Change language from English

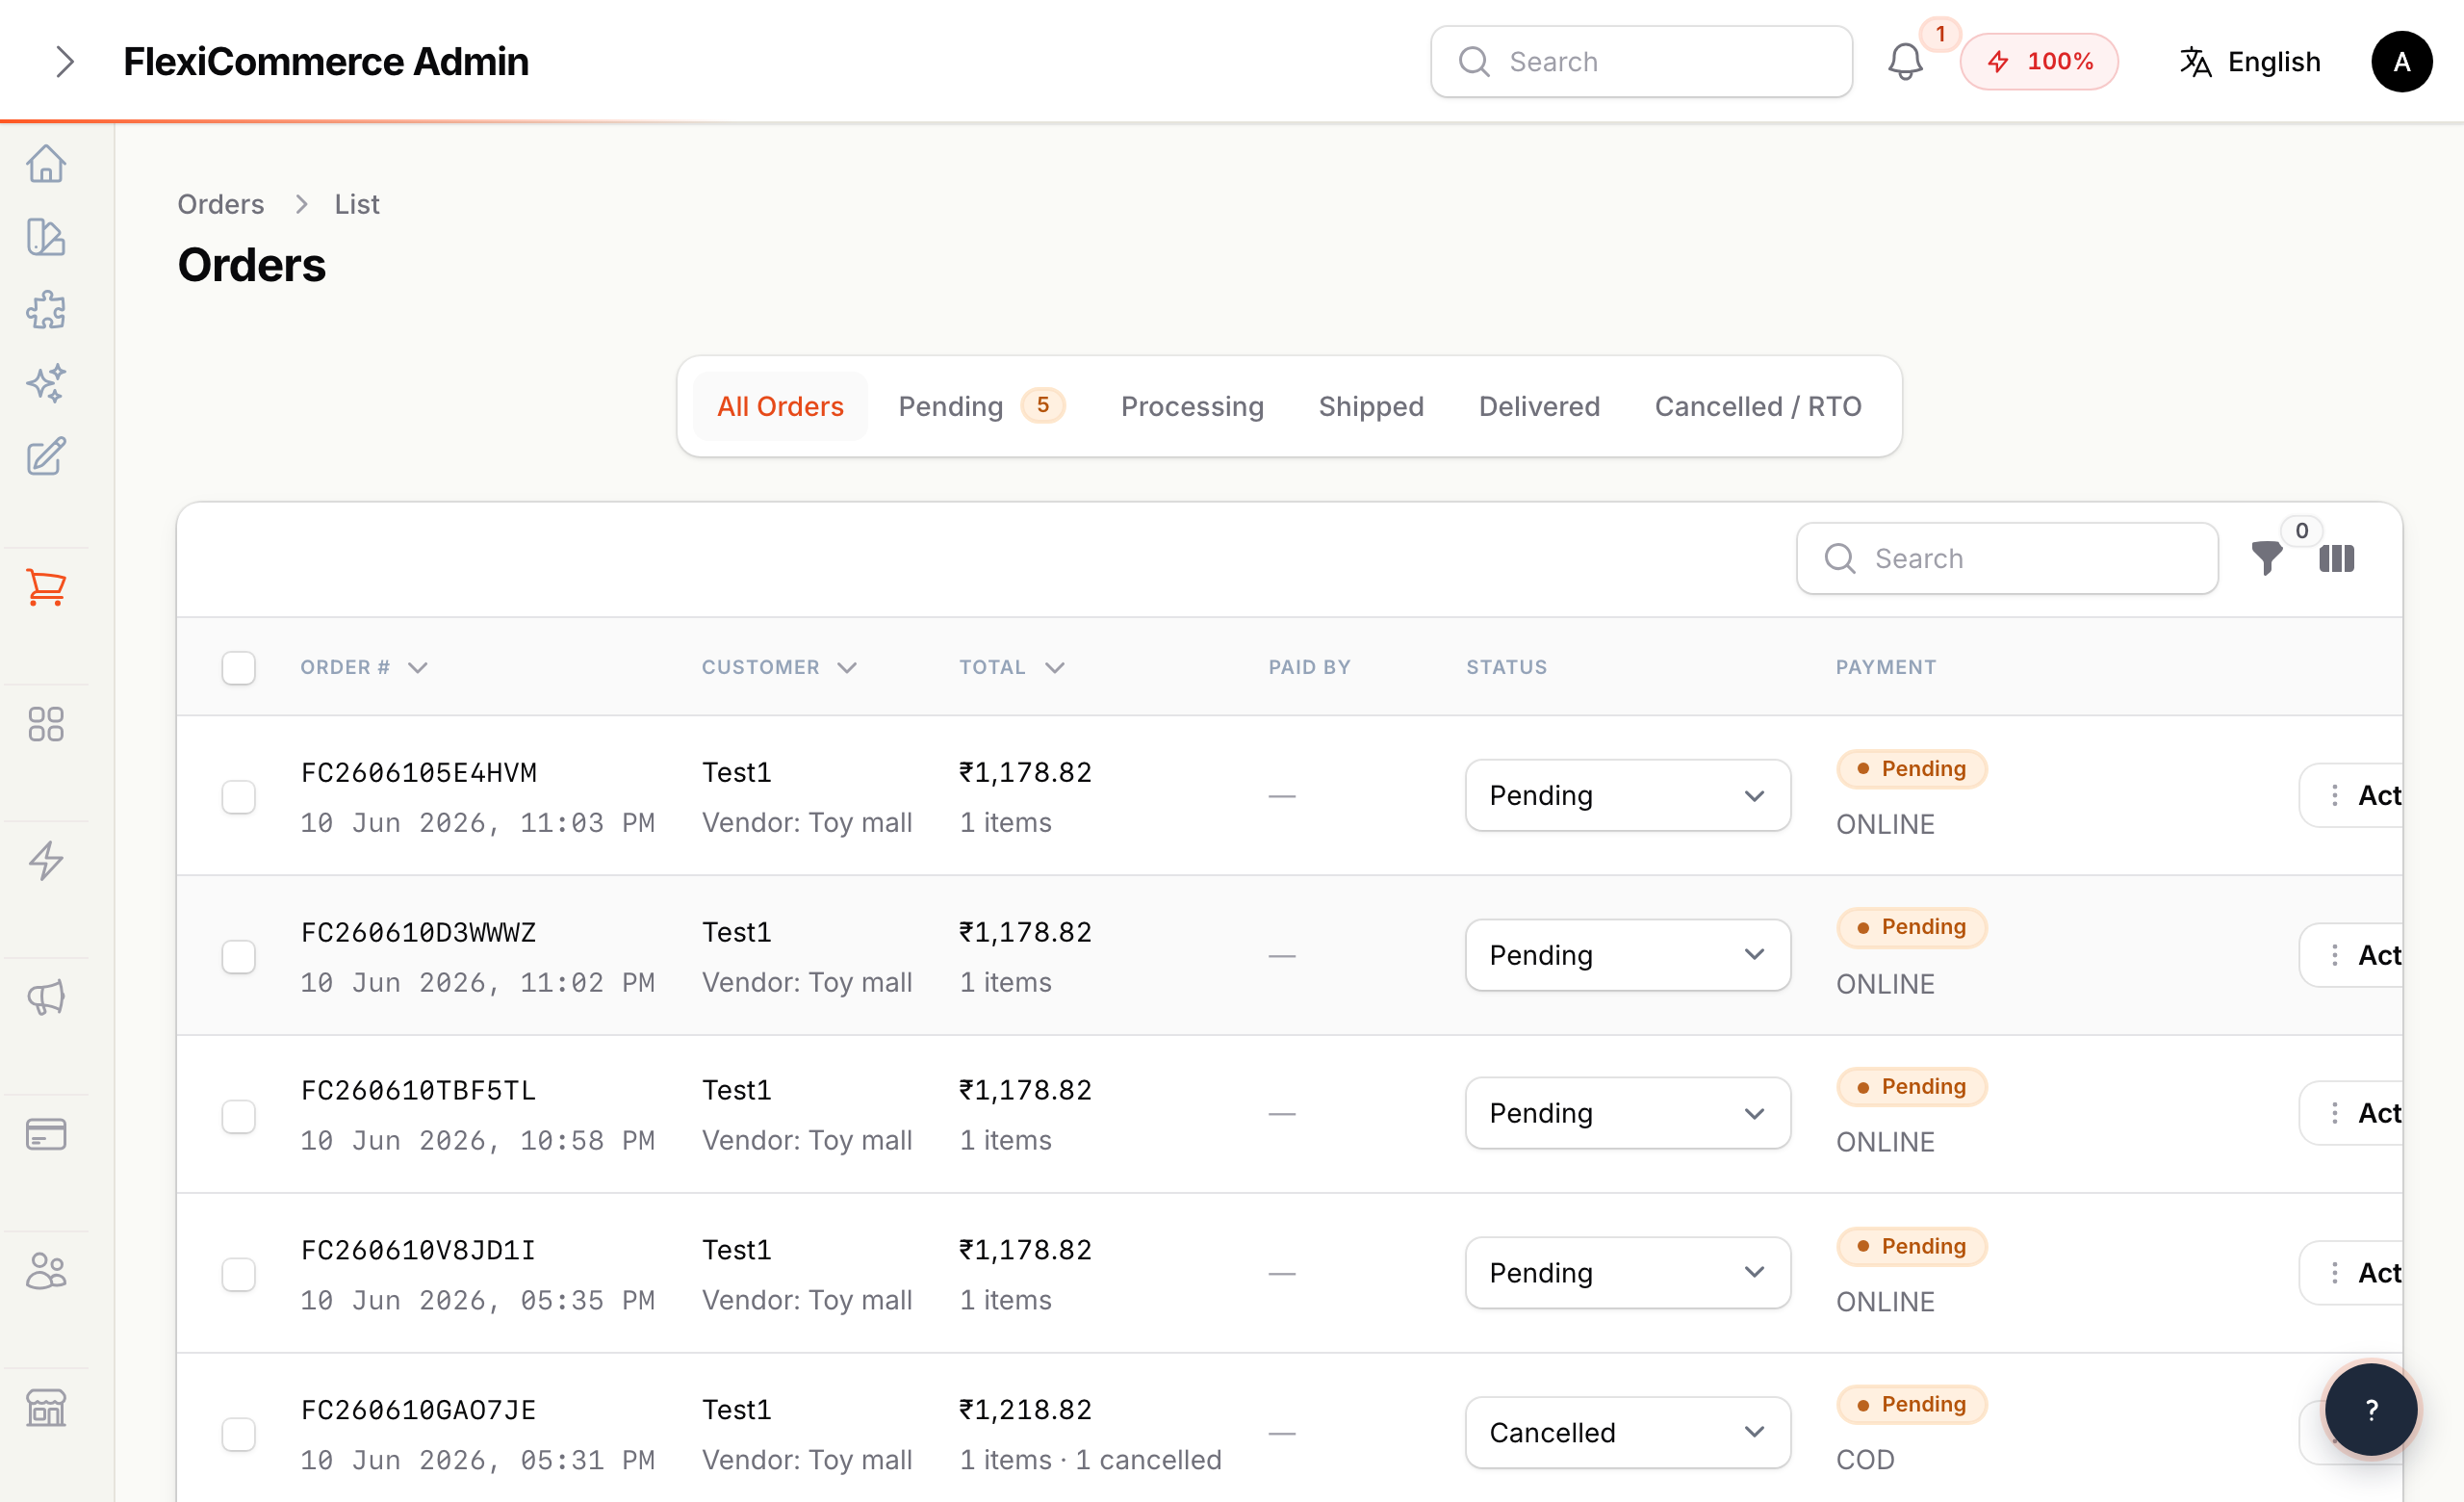[2250, 62]
